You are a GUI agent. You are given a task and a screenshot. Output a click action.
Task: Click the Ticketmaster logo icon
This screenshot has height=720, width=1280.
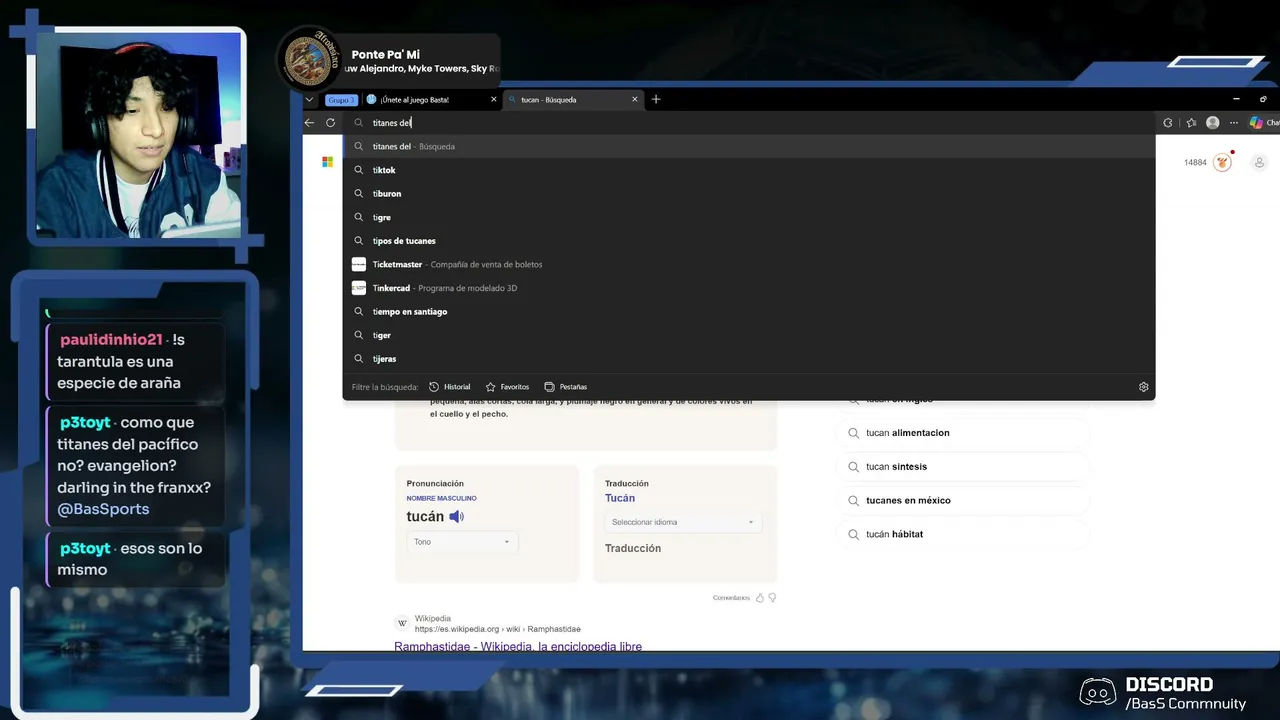359,264
